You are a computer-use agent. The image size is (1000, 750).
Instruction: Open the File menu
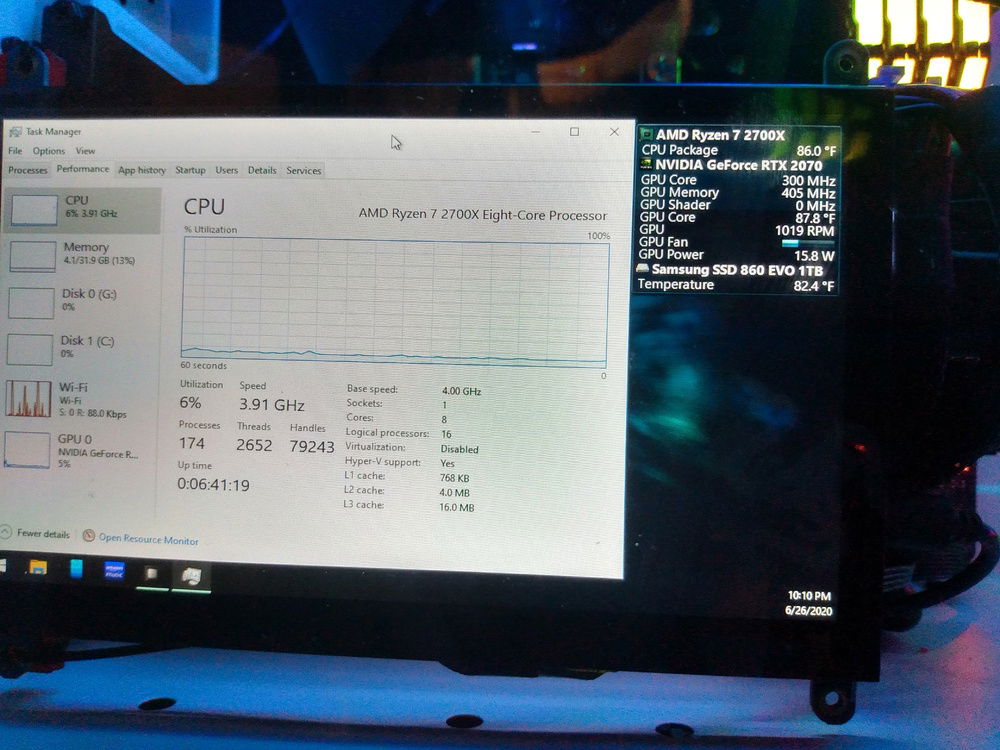pyautogui.click(x=15, y=151)
